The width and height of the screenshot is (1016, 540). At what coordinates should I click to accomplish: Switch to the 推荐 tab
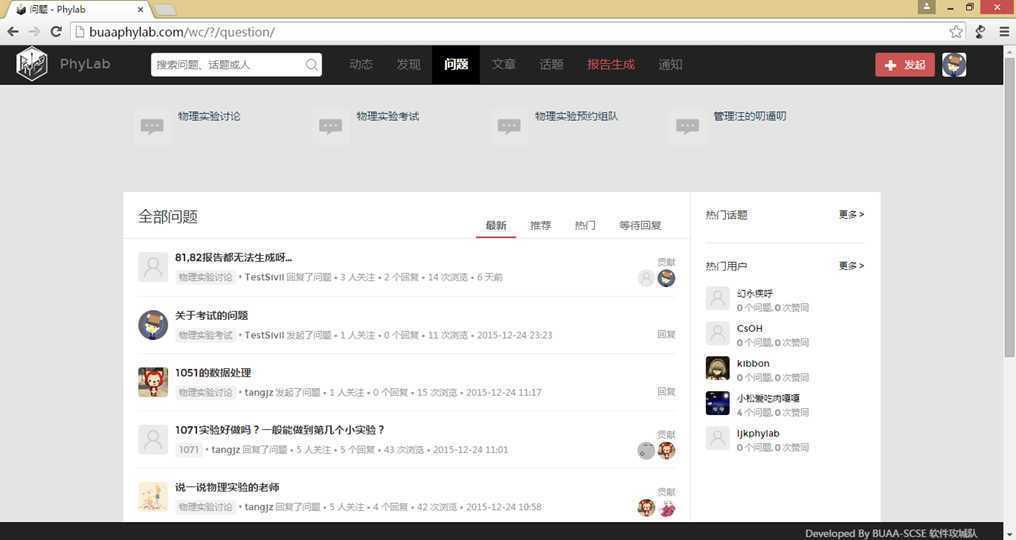[x=540, y=226]
